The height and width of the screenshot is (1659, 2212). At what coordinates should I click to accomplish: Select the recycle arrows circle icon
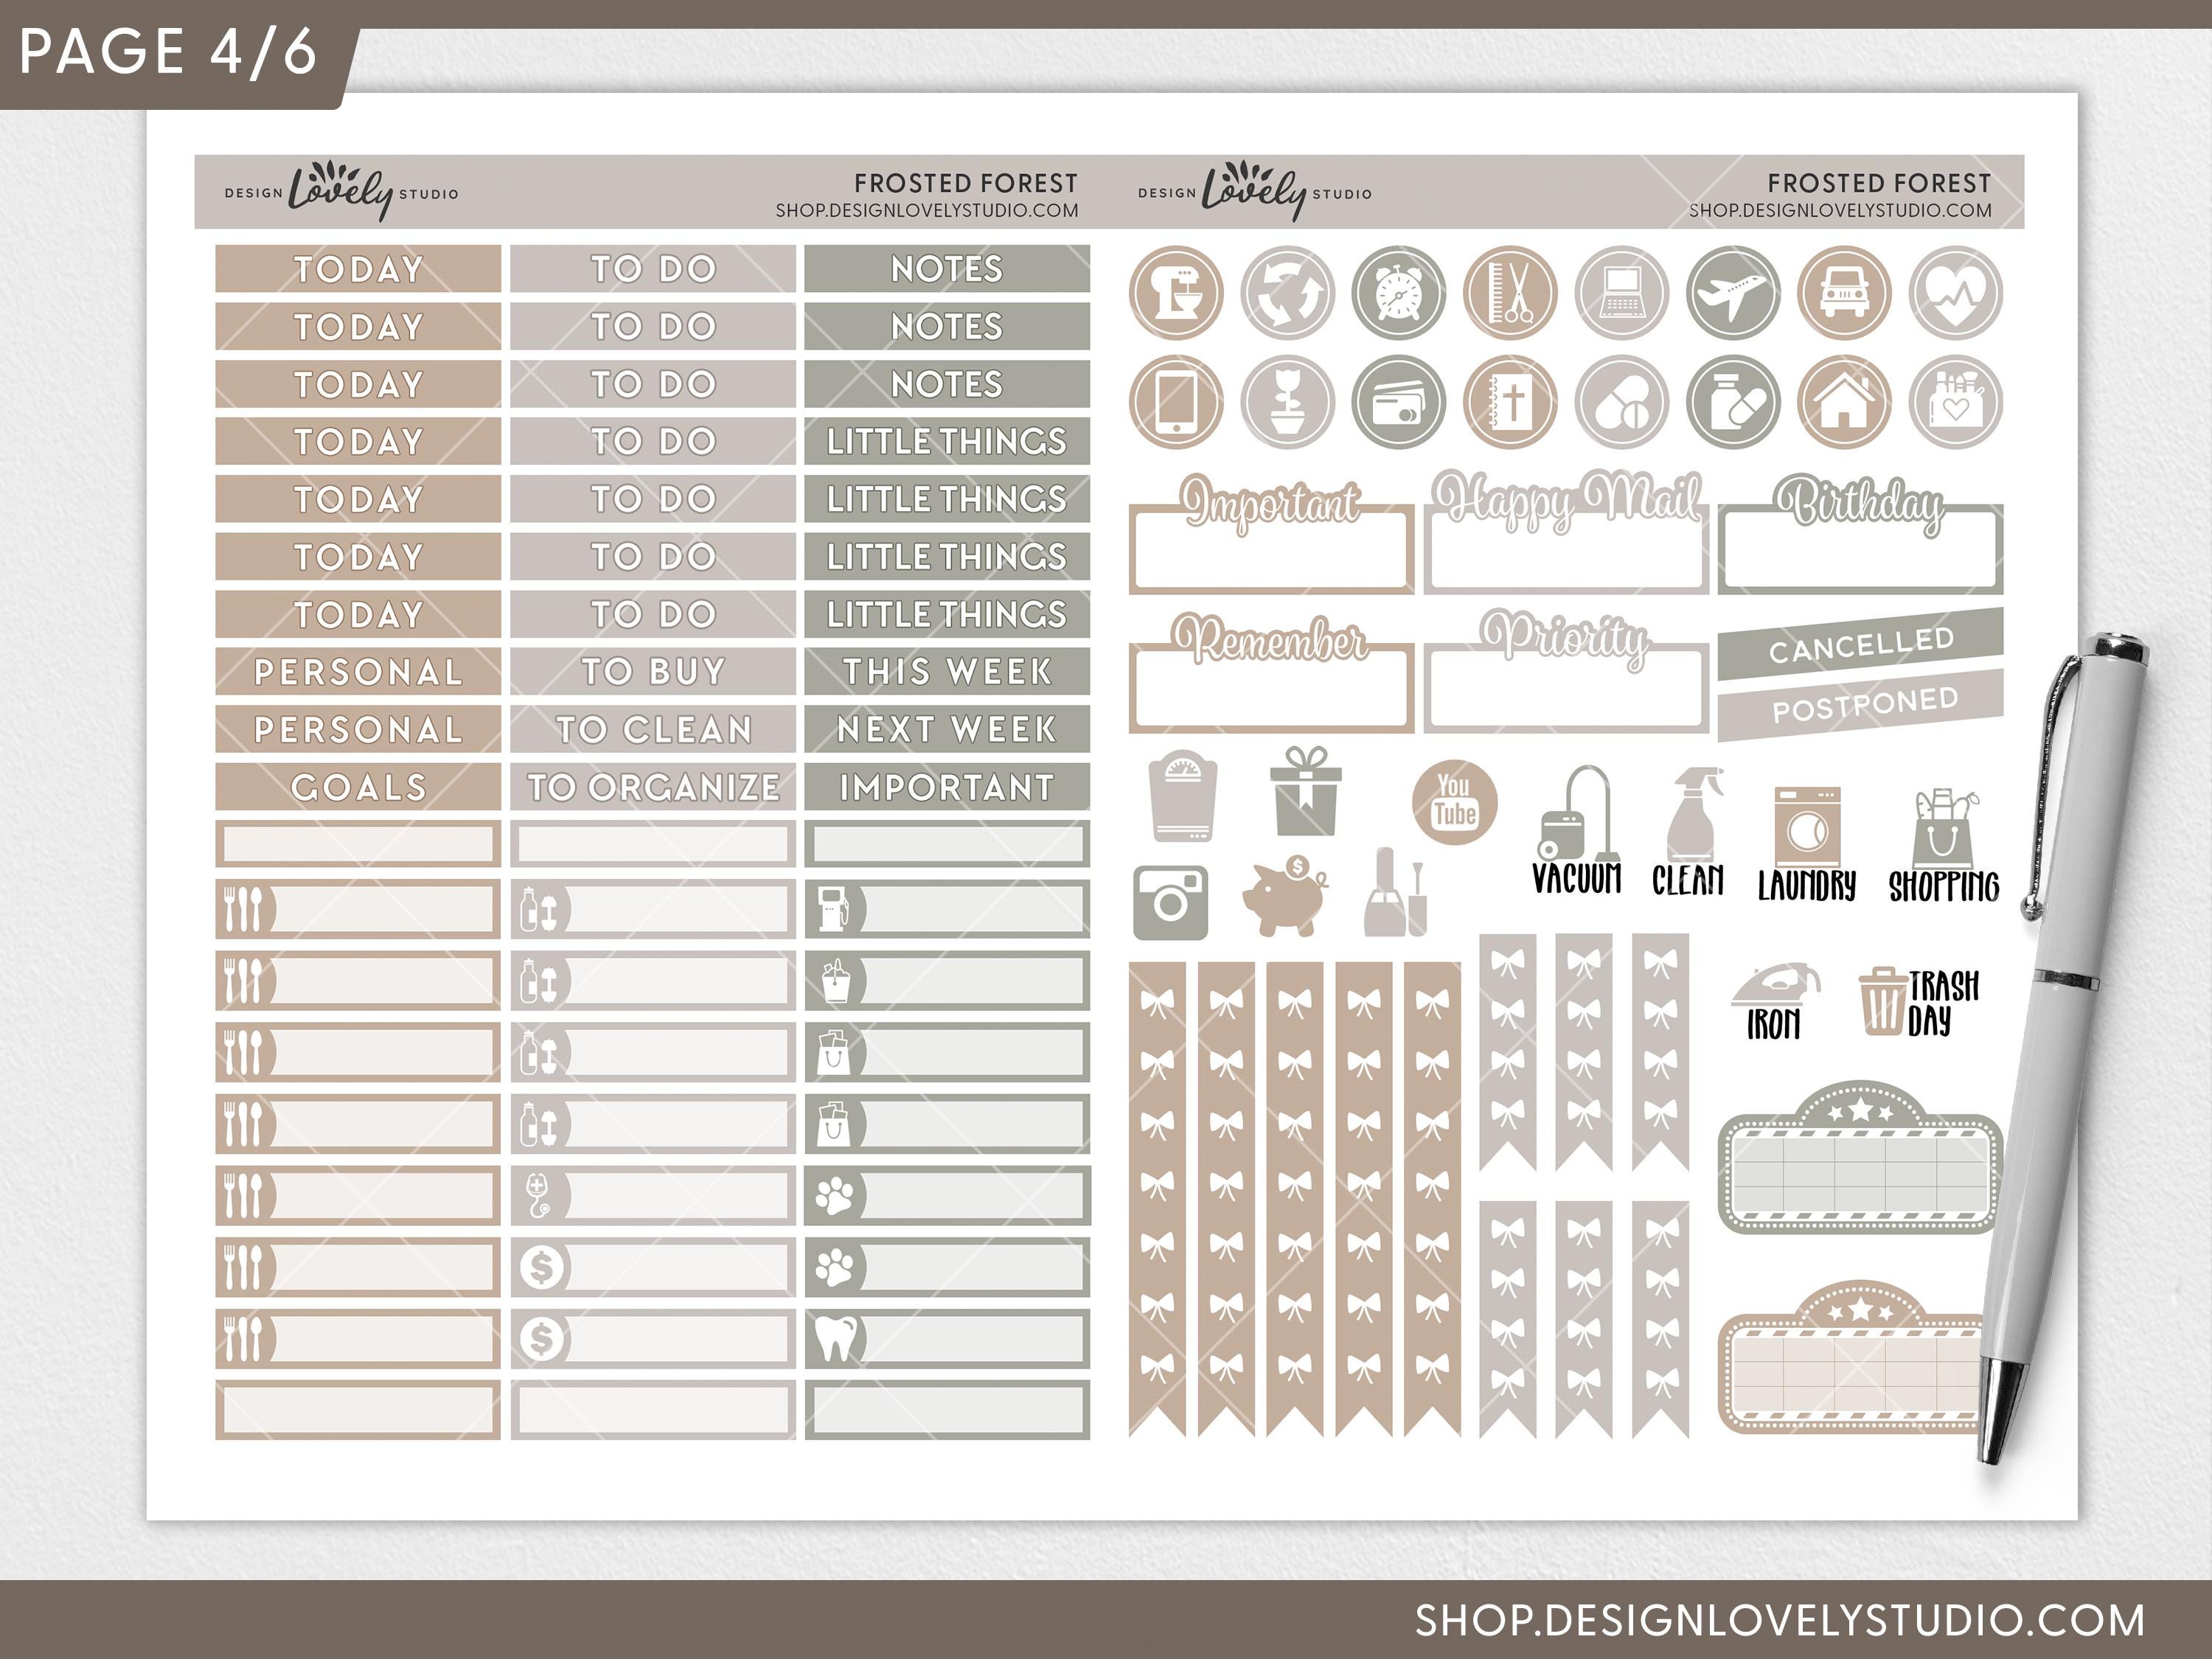click(x=1287, y=293)
